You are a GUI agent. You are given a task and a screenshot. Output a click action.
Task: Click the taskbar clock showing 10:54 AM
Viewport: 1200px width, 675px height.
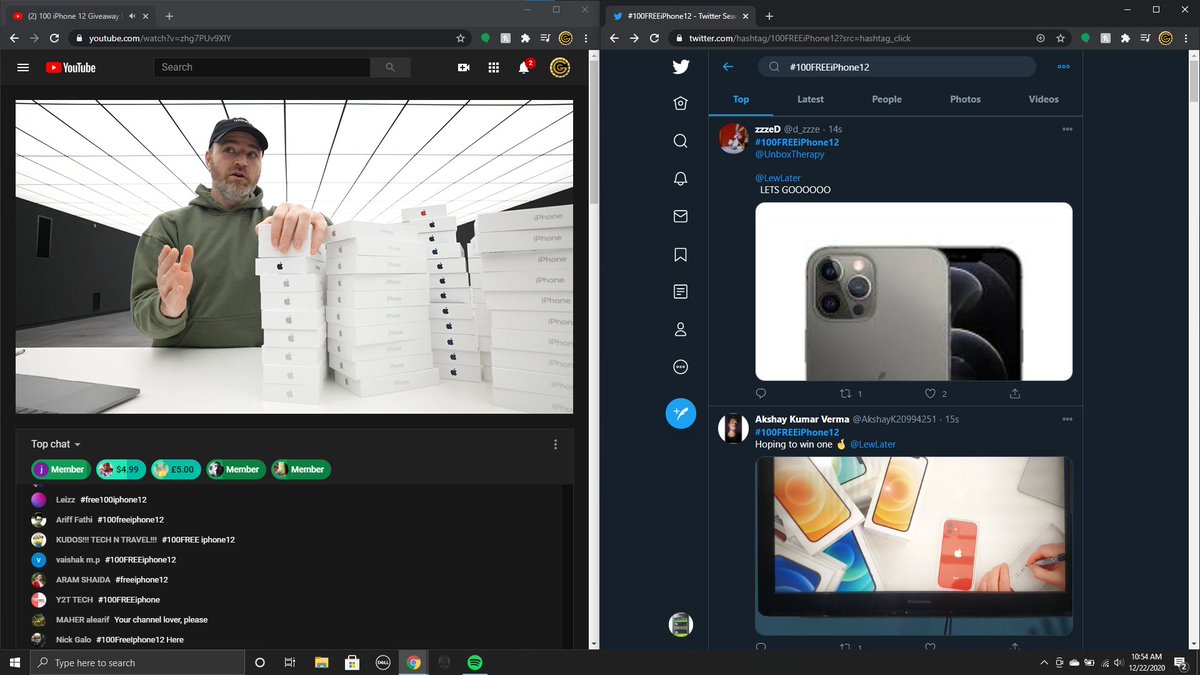[x=1146, y=663]
